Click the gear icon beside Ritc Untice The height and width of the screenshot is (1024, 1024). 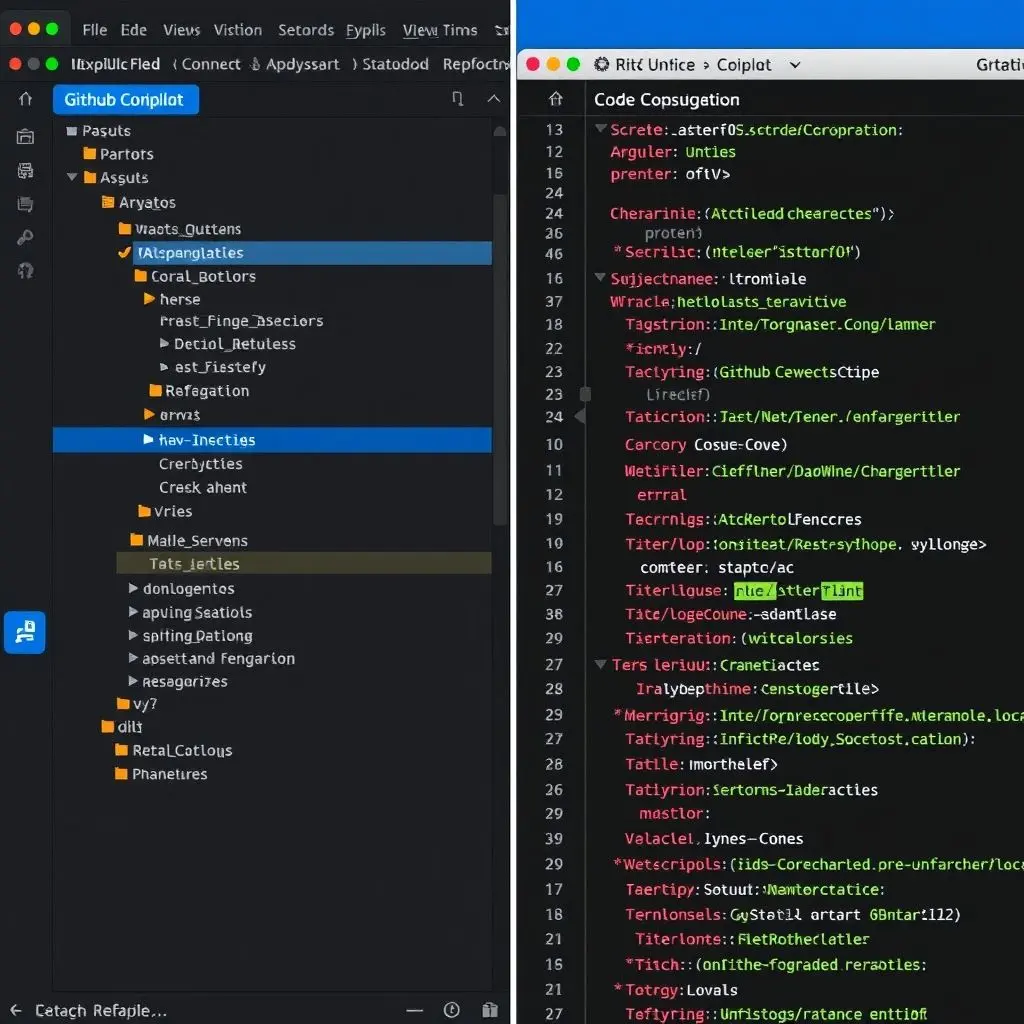click(x=601, y=64)
